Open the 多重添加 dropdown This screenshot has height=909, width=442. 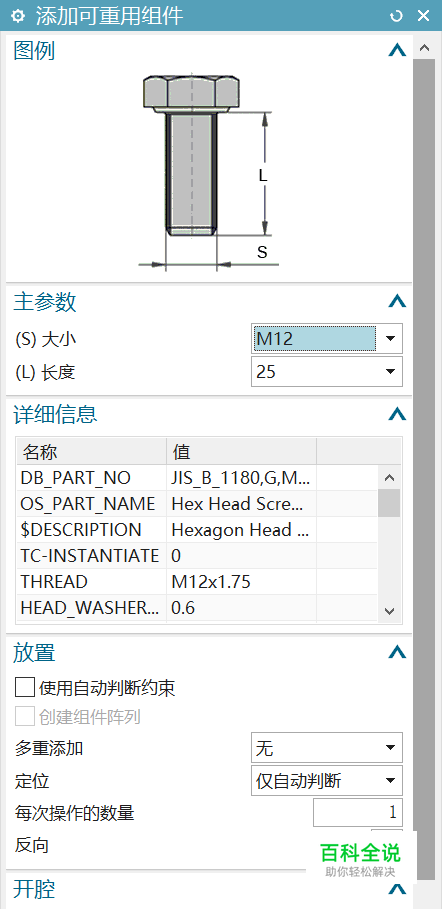(327, 748)
